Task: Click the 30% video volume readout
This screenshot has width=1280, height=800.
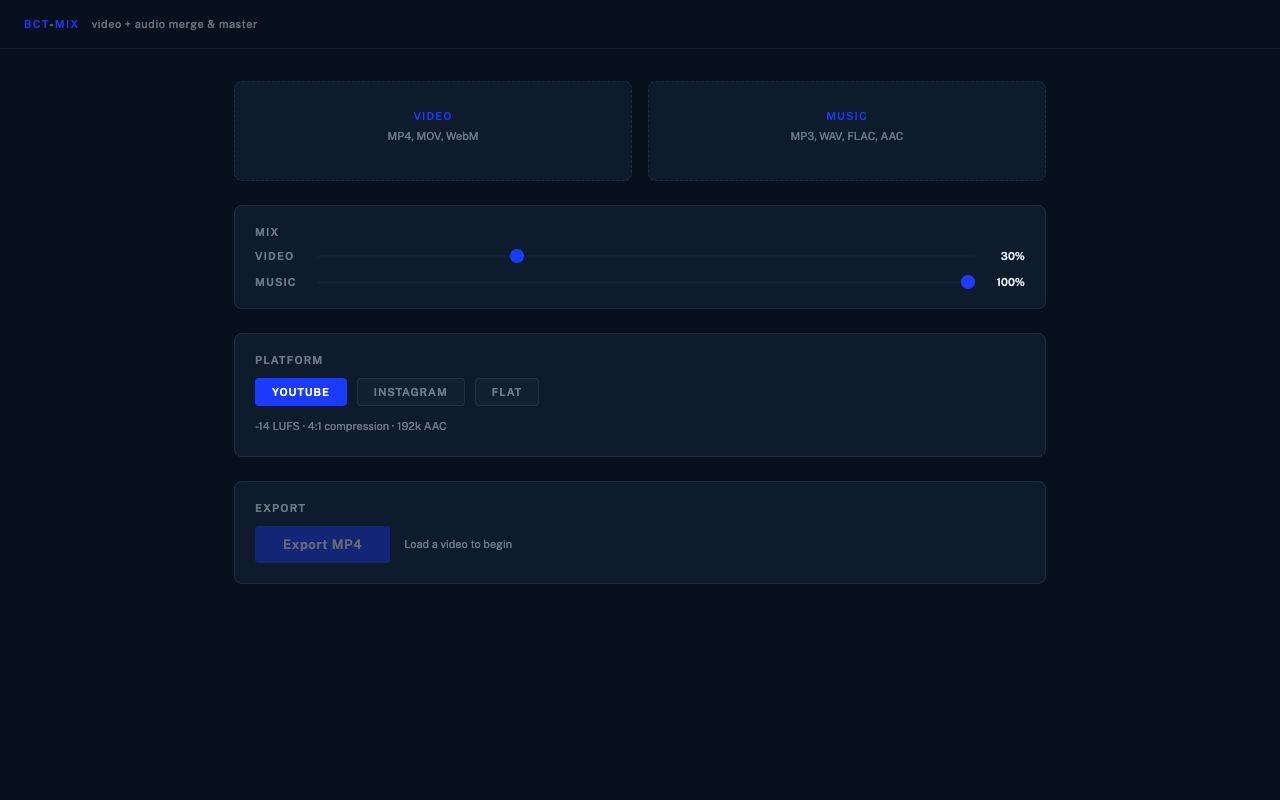Action: coord(1012,256)
